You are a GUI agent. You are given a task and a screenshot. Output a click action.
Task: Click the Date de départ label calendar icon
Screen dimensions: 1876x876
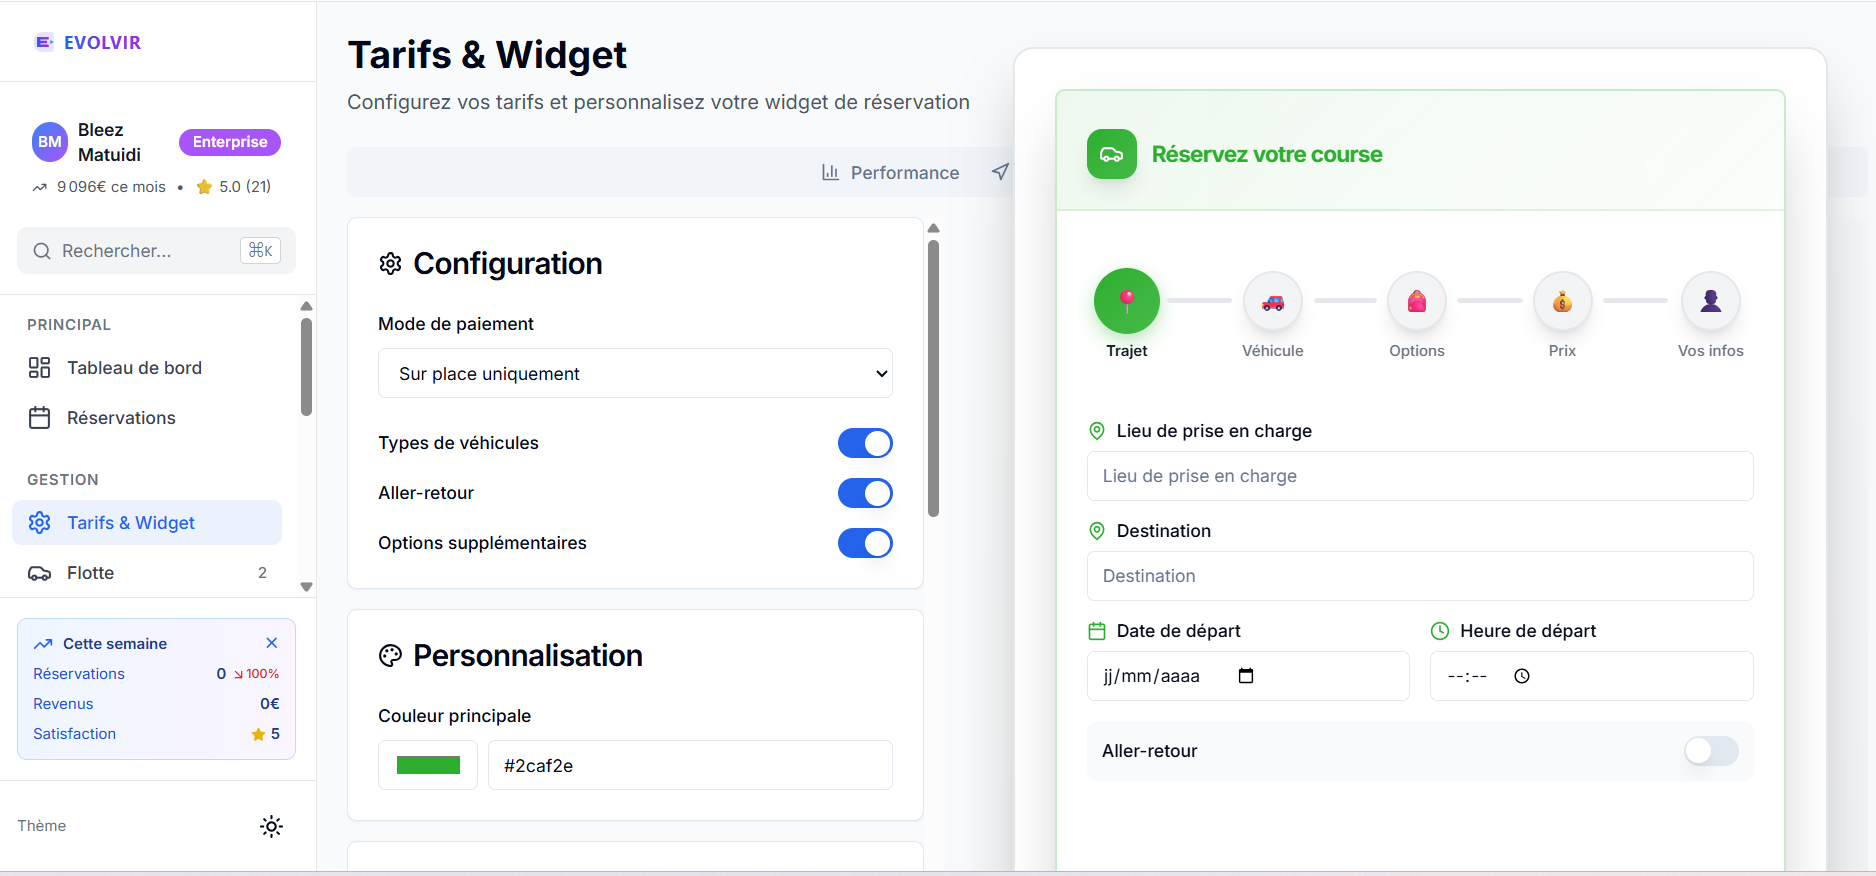tap(1097, 631)
